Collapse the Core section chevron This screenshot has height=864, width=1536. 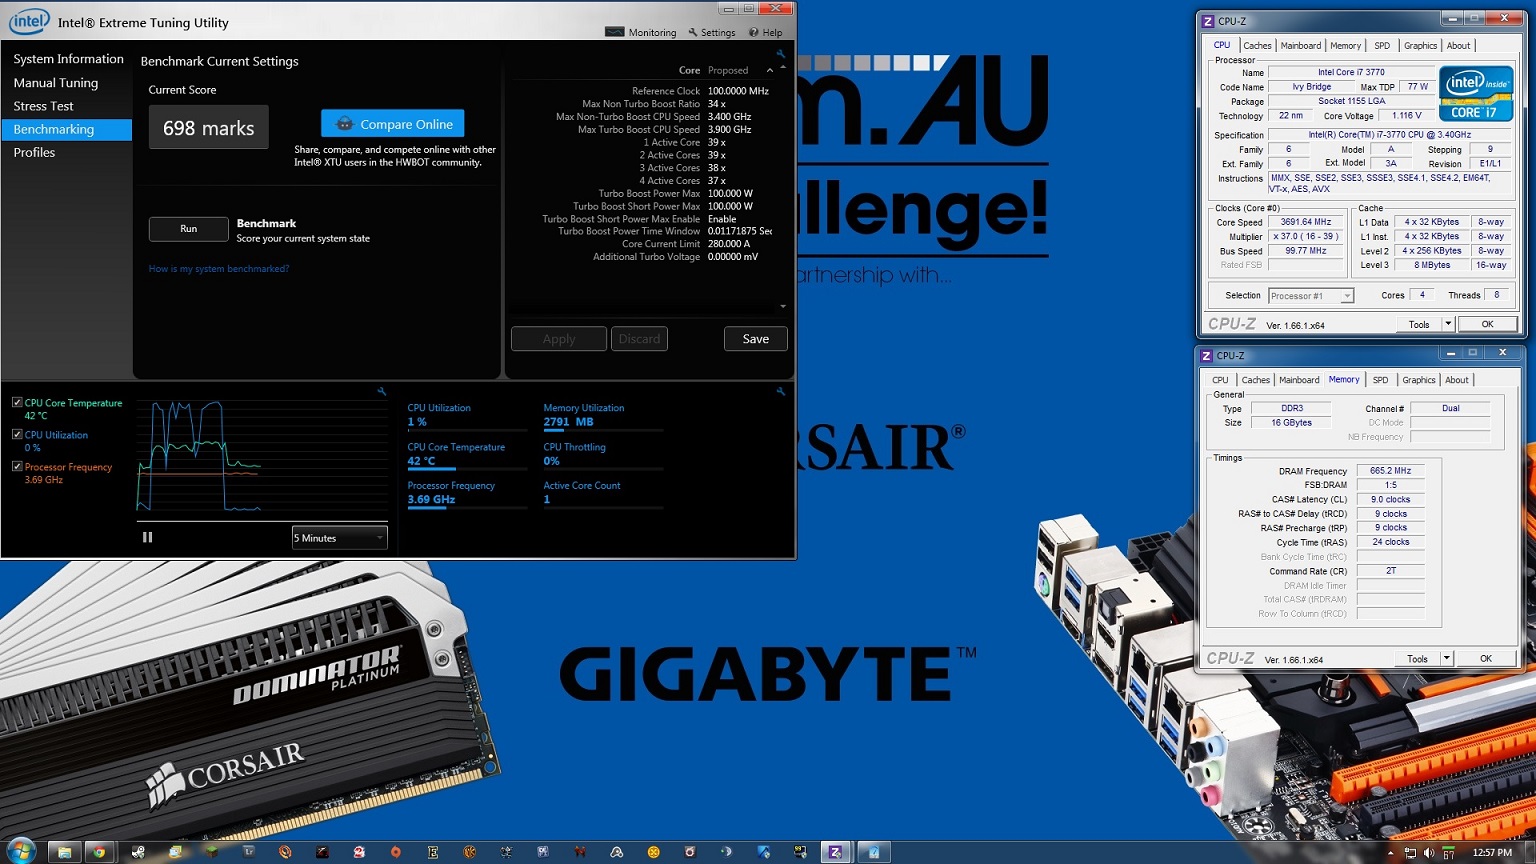tap(769, 71)
